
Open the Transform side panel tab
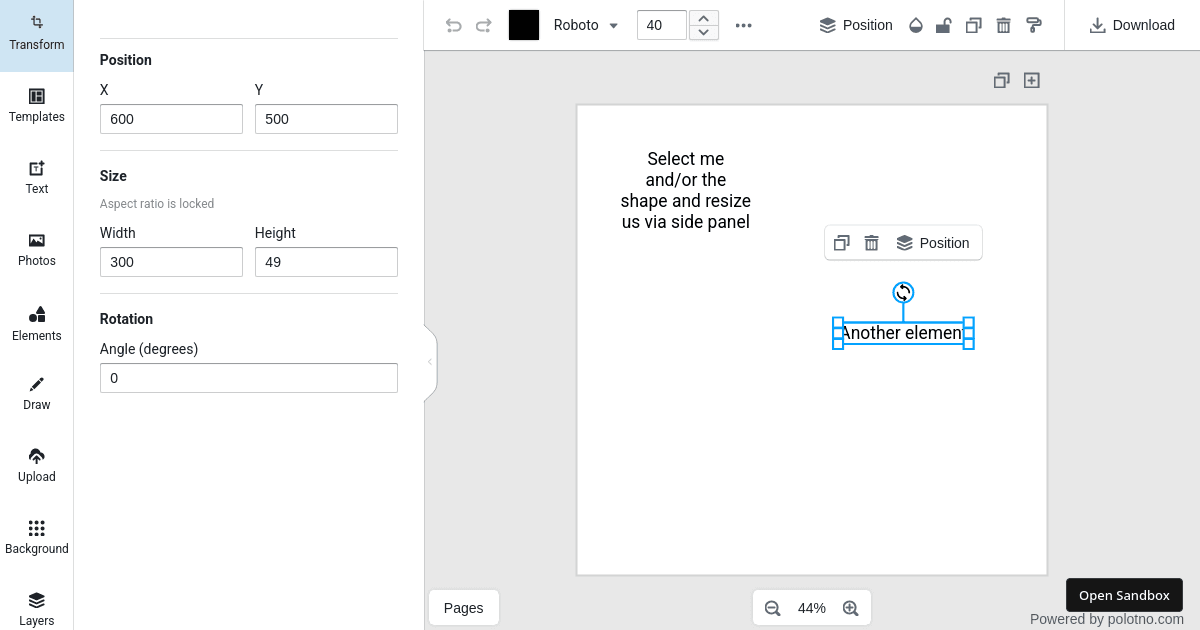[x=36, y=36]
